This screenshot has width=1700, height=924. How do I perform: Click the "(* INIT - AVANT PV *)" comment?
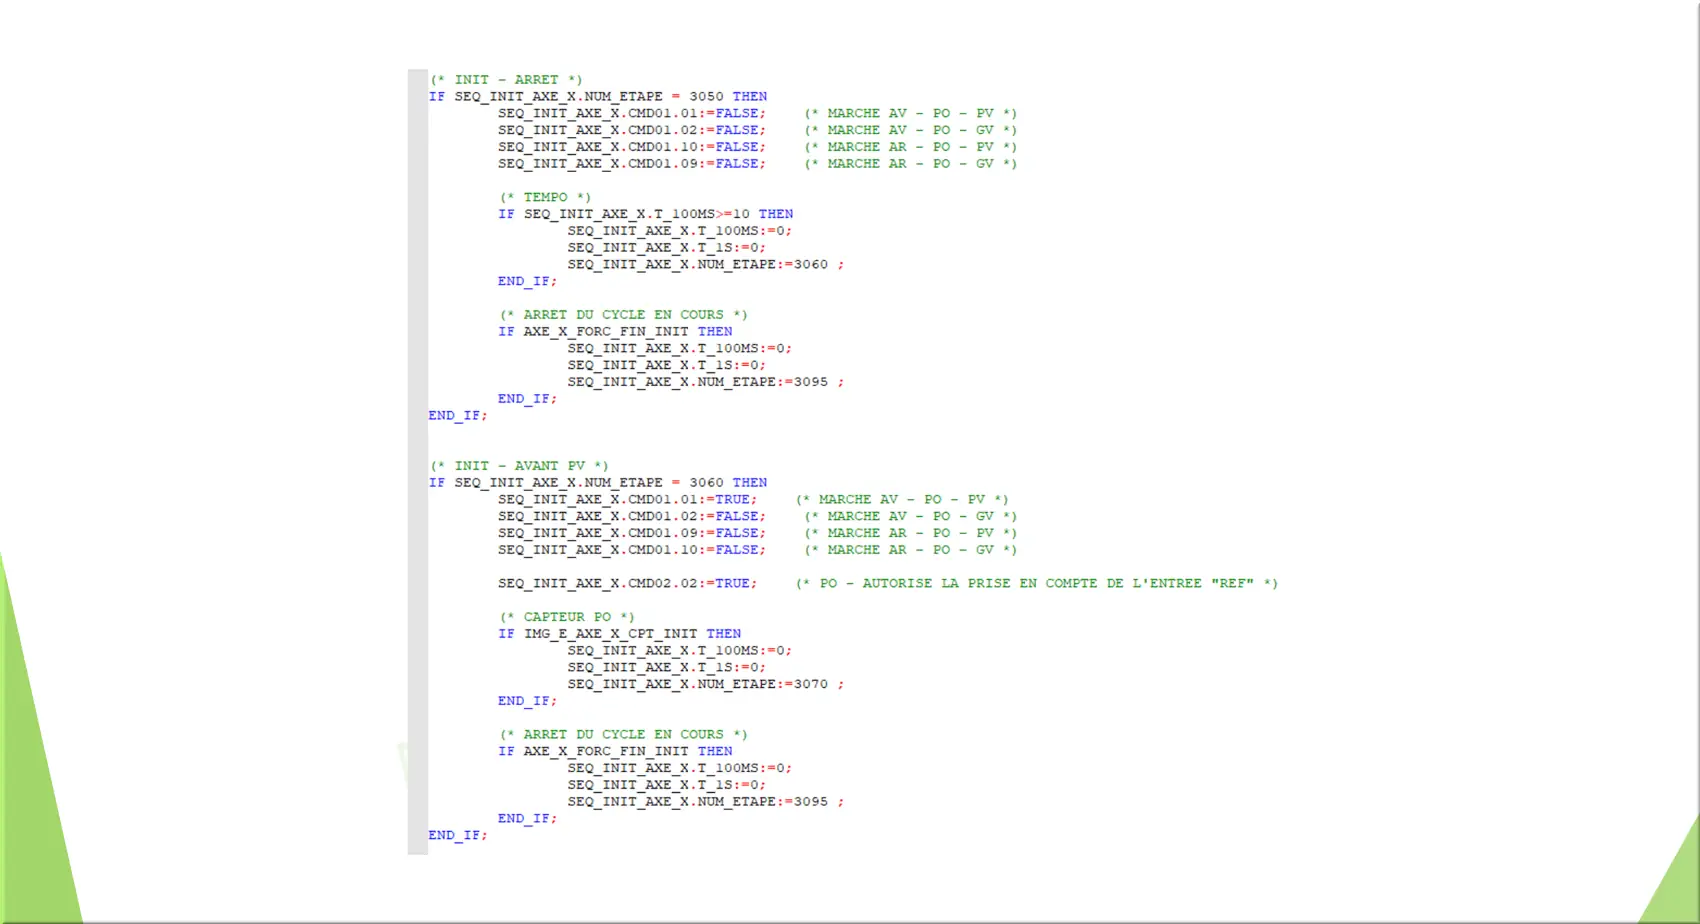(x=519, y=466)
